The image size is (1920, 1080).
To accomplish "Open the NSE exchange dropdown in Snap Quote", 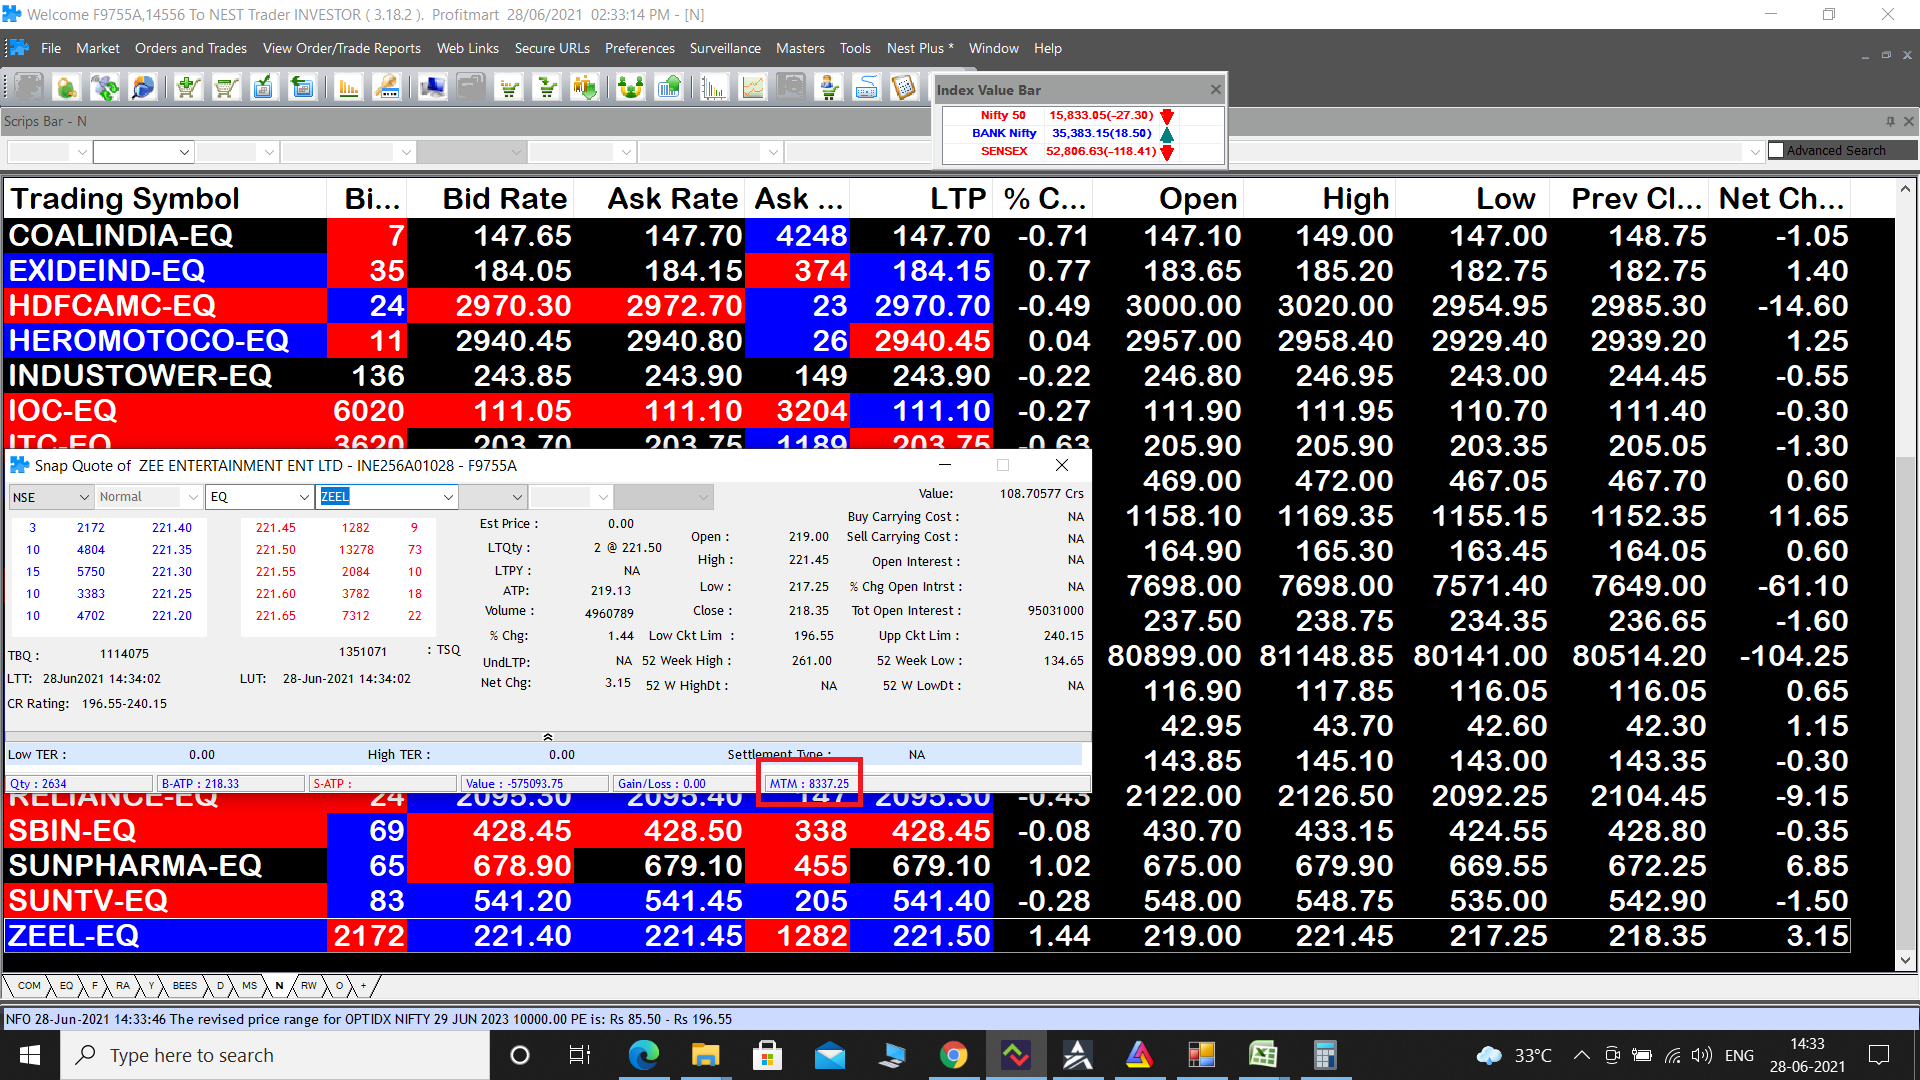I will pyautogui.click(x=51, y=497).
